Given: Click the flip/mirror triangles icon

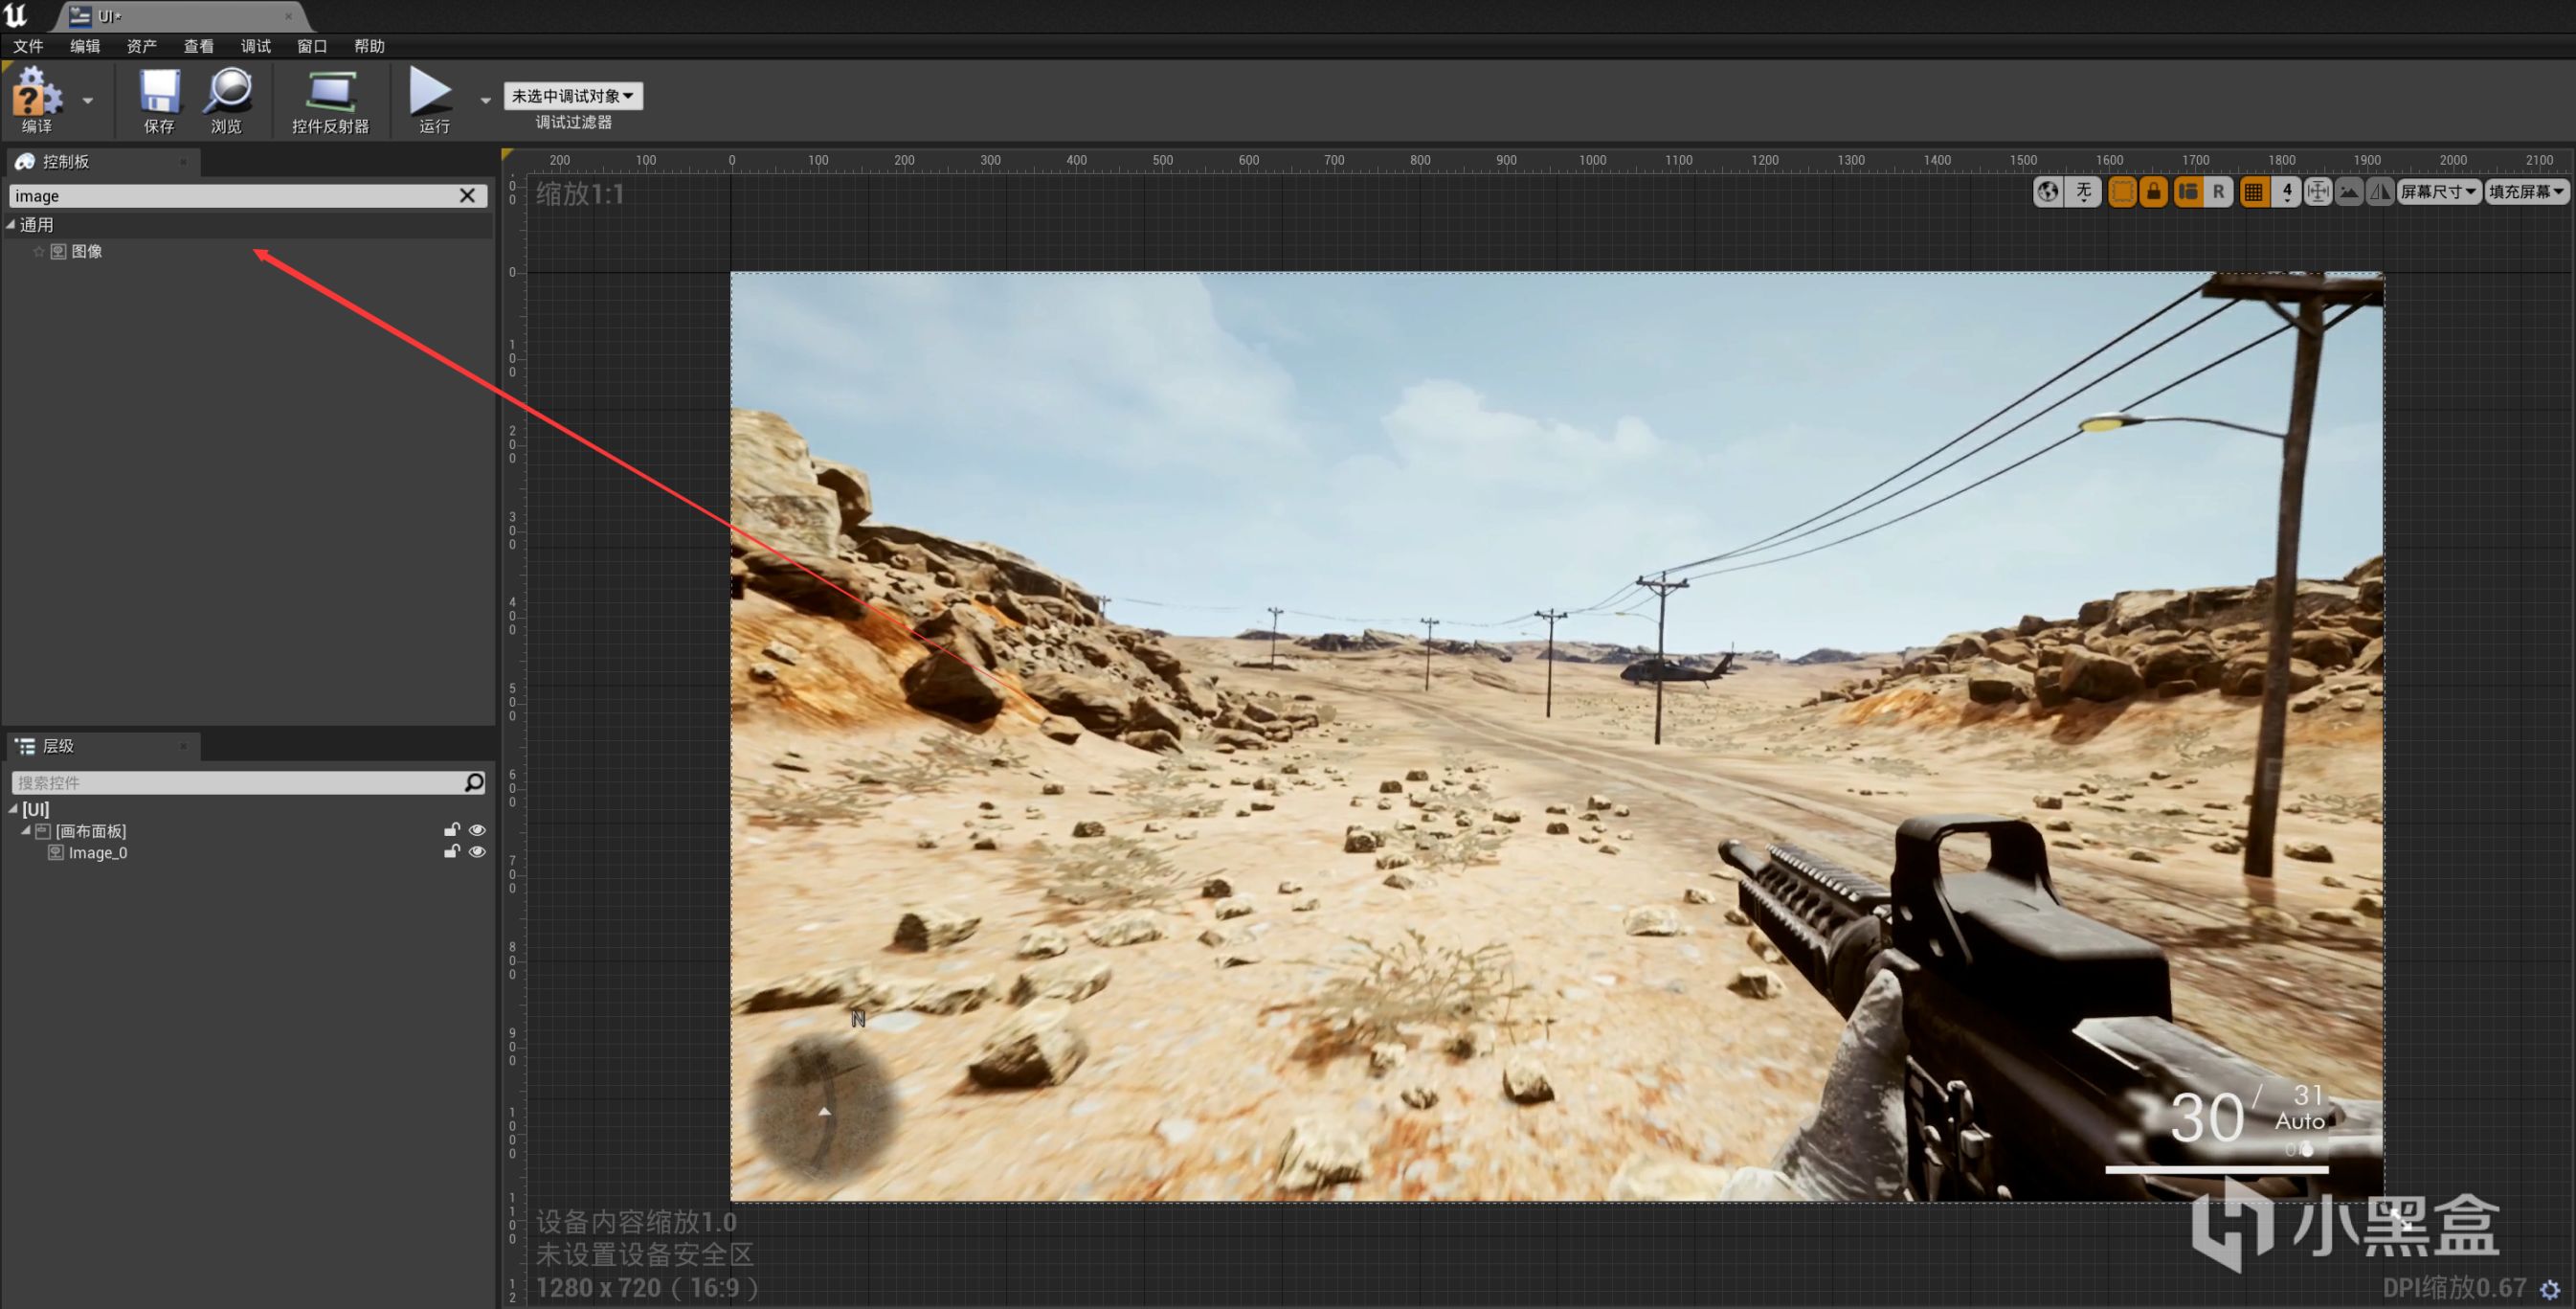Looking at the screenshot, I should (2381, 191).
